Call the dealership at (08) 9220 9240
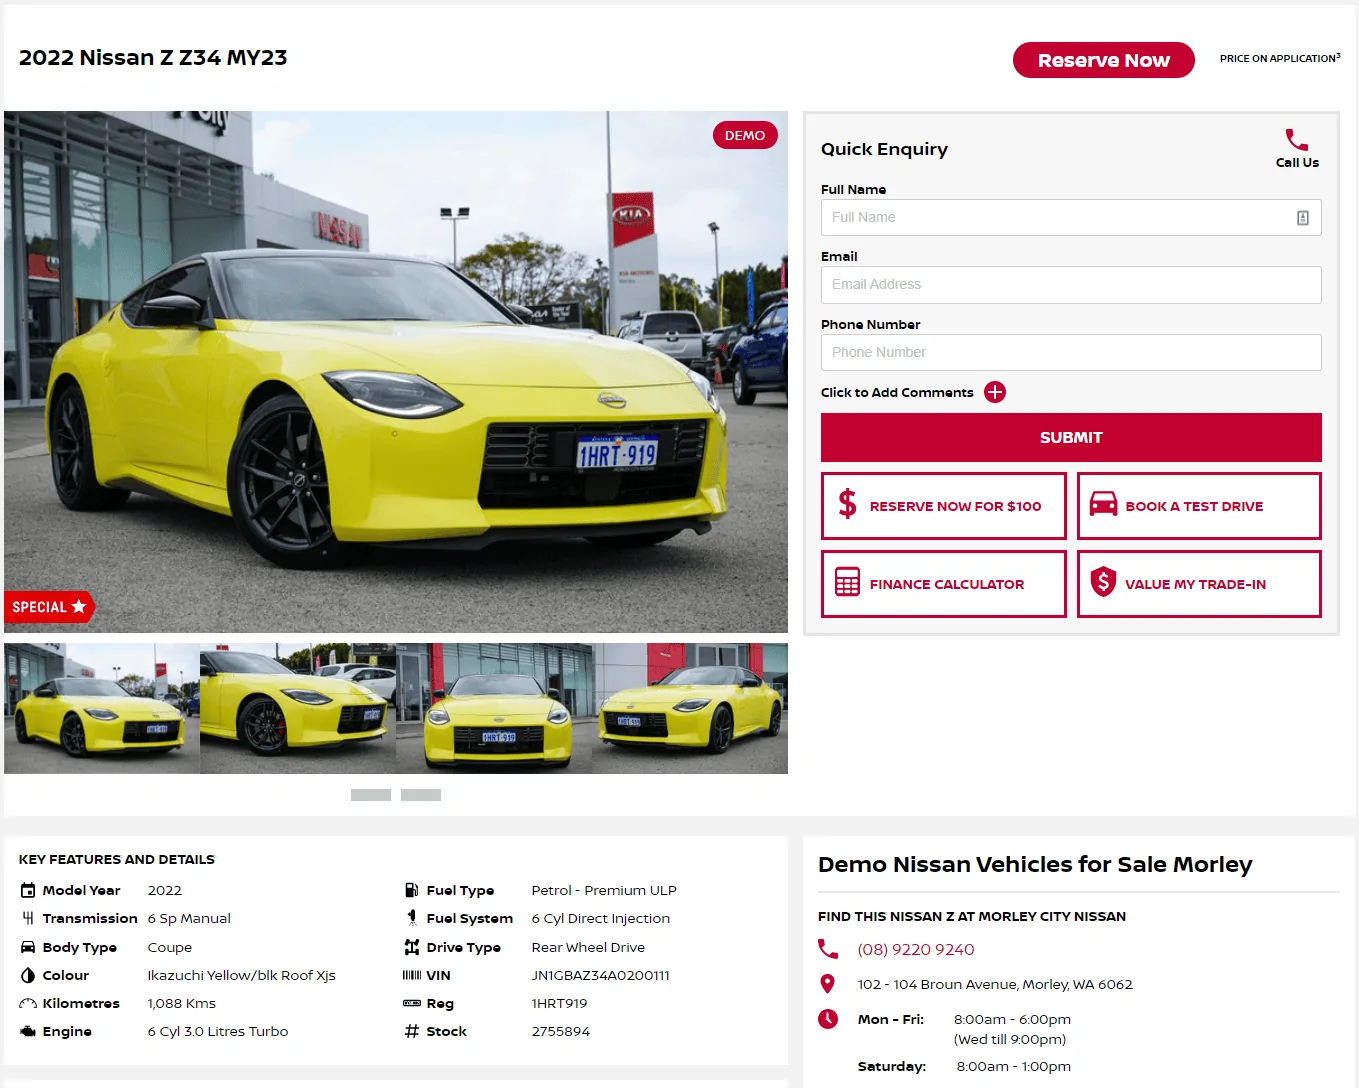Viewport: 1359px width, 1088px height. 916,949
